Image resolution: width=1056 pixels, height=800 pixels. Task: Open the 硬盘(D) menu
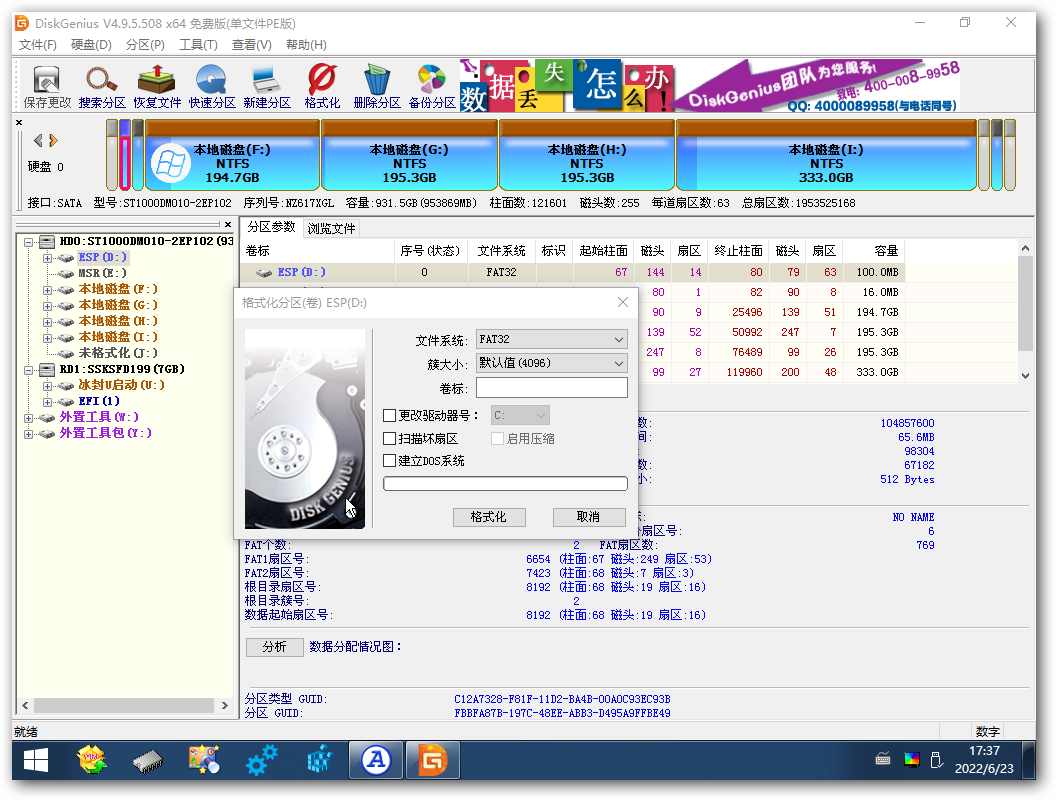pos(91,44)
